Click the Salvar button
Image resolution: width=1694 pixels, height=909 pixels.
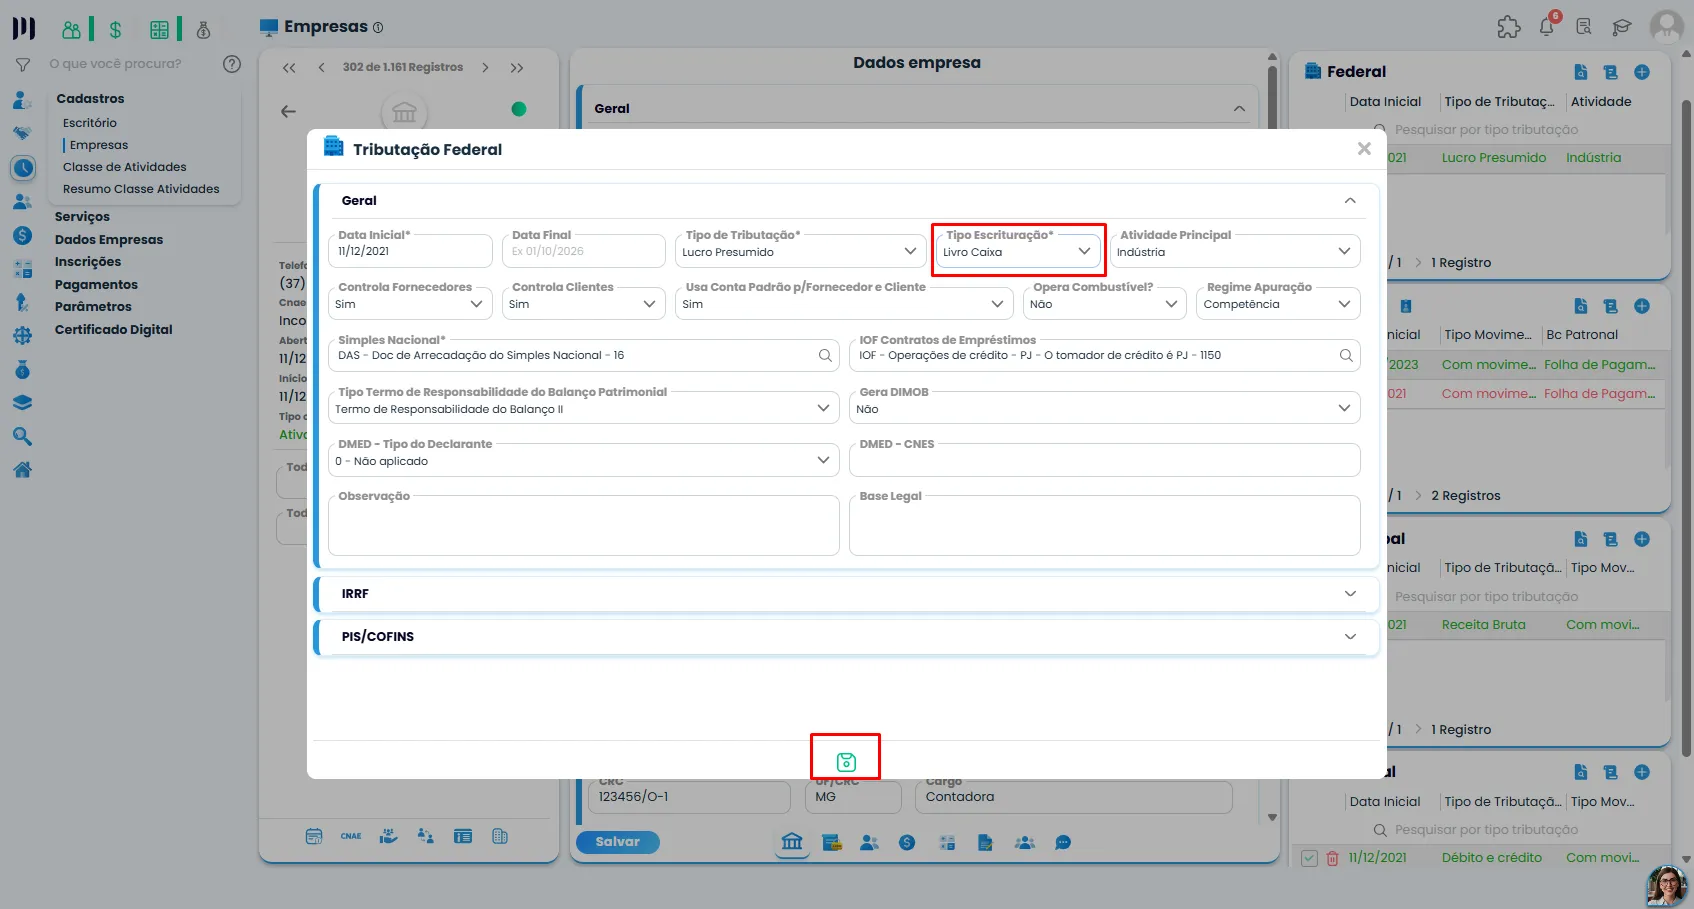pyautogui.click(x=618, y=842)
